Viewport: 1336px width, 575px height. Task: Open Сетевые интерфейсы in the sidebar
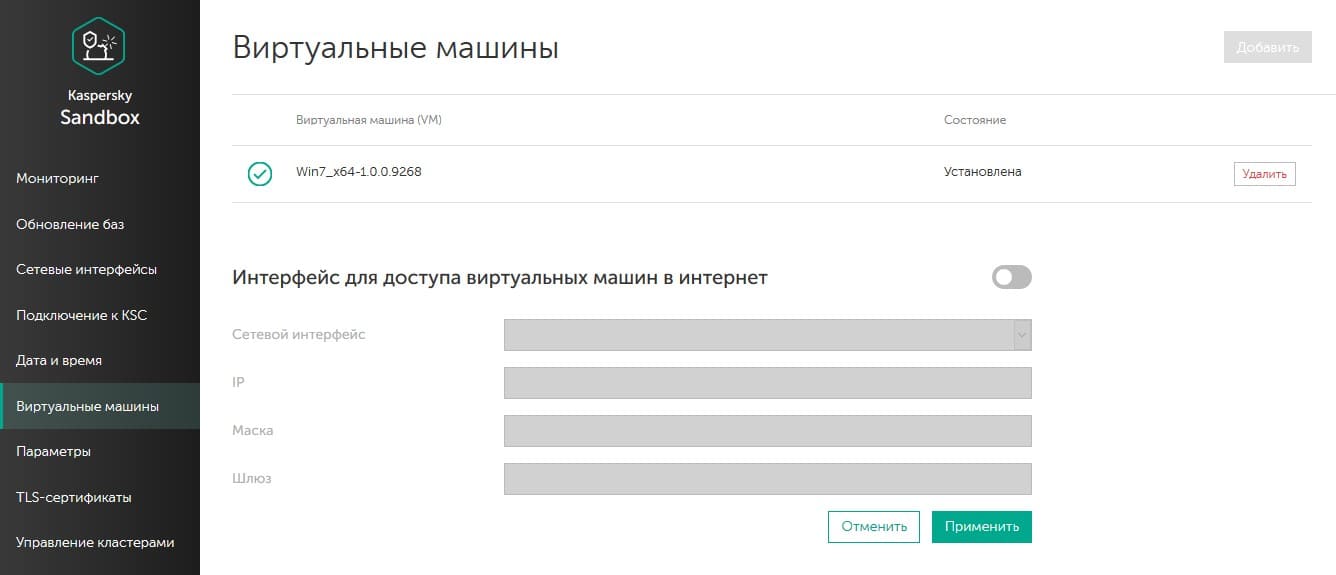(x=86, y=269)
